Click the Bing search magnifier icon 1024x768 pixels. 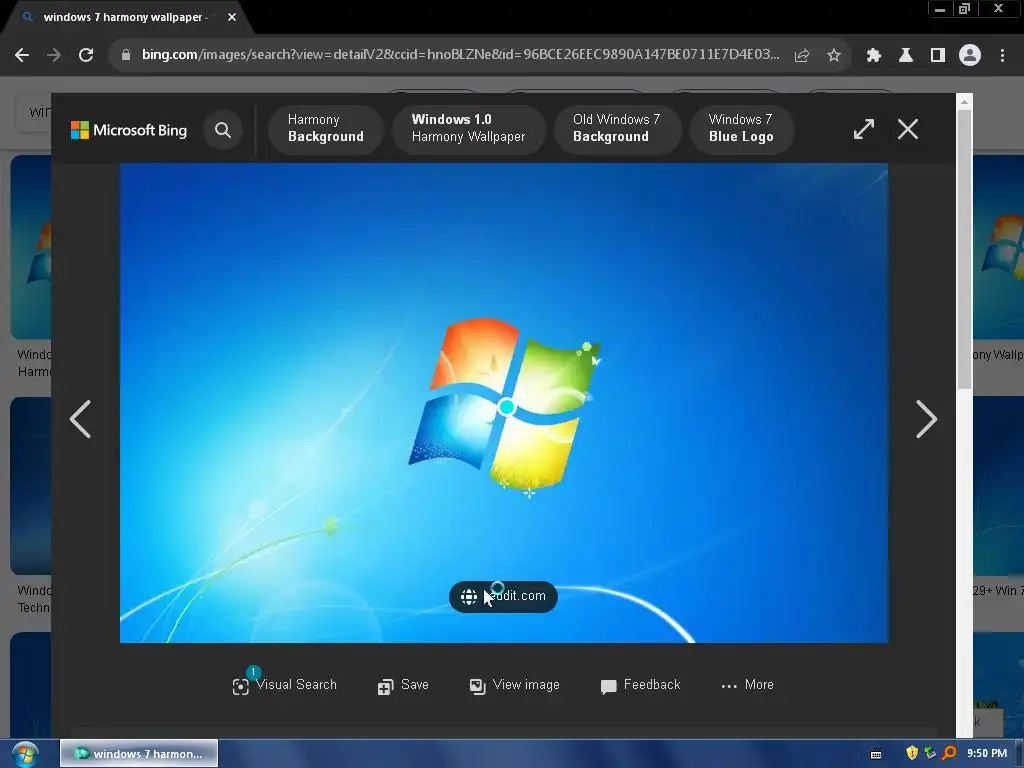(223, 130)
